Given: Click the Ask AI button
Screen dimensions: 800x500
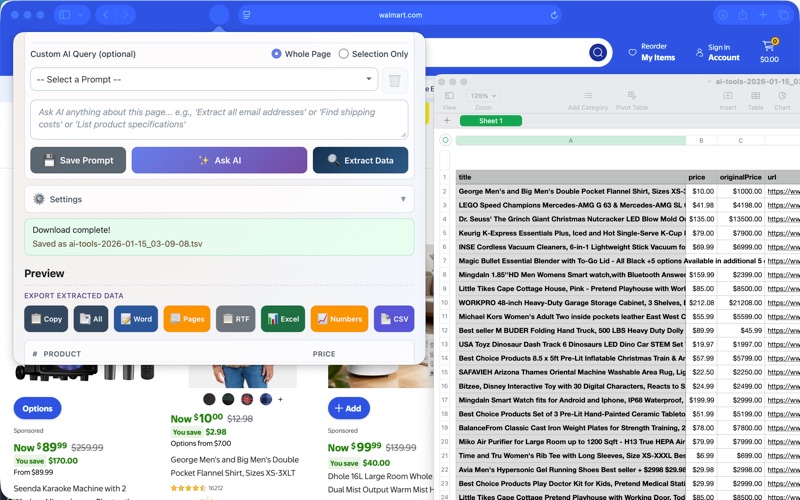Looking at the screenshot, I should click(219, 160).
